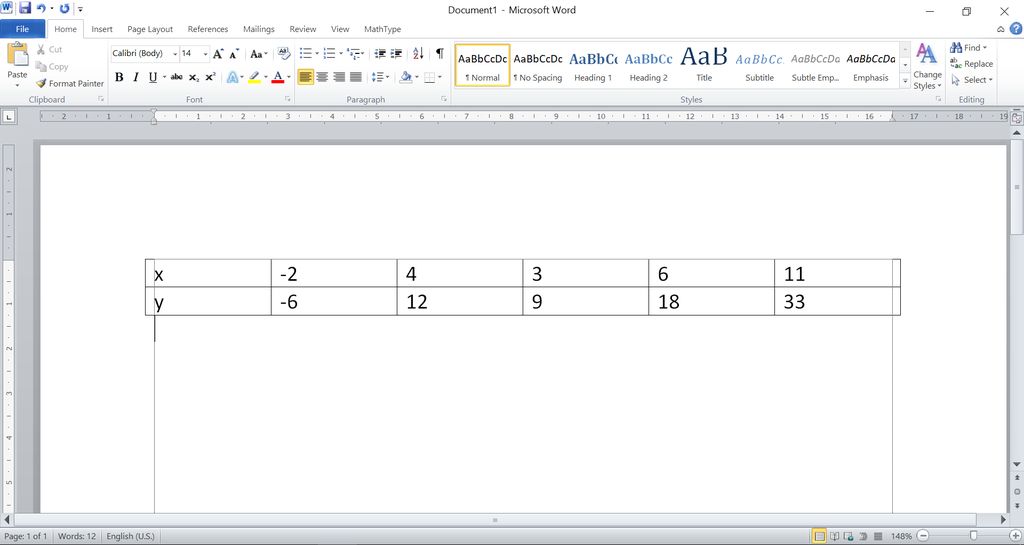Viewport: 1024px width, 545px height.
Task: Switch to Page Layout tab
Action: pyautogui.click(x=150, y=29)
